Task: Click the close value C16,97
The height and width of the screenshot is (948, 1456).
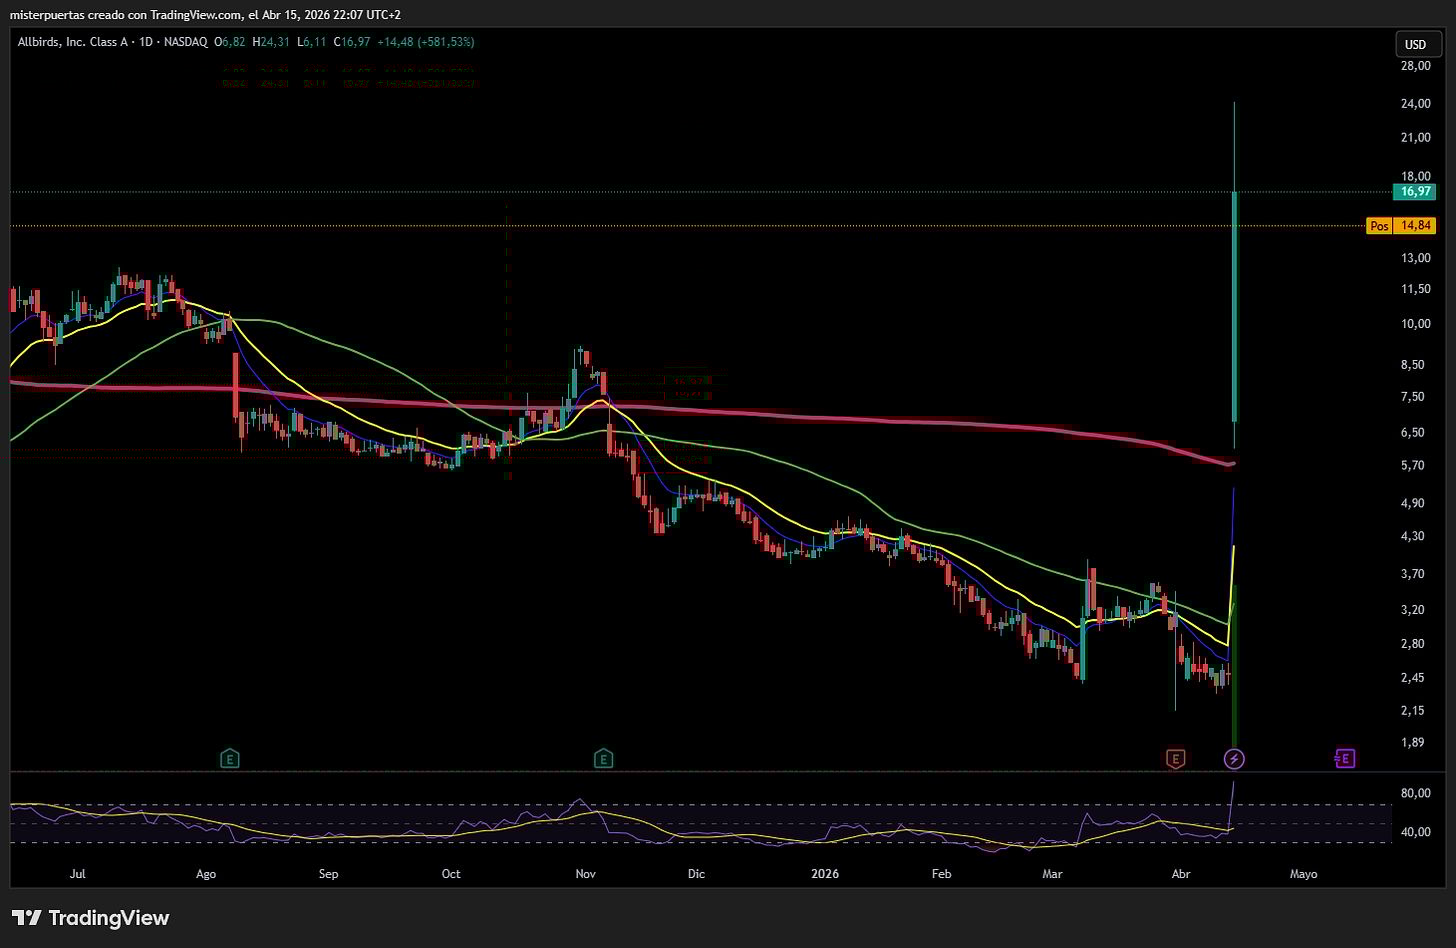Action: pyautogui.click(x=352, y=42)
